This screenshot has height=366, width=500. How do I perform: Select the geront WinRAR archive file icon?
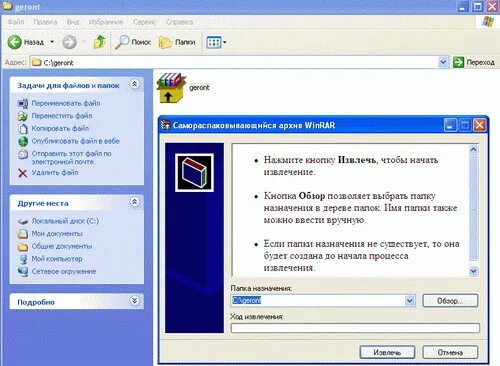(171, 88)
